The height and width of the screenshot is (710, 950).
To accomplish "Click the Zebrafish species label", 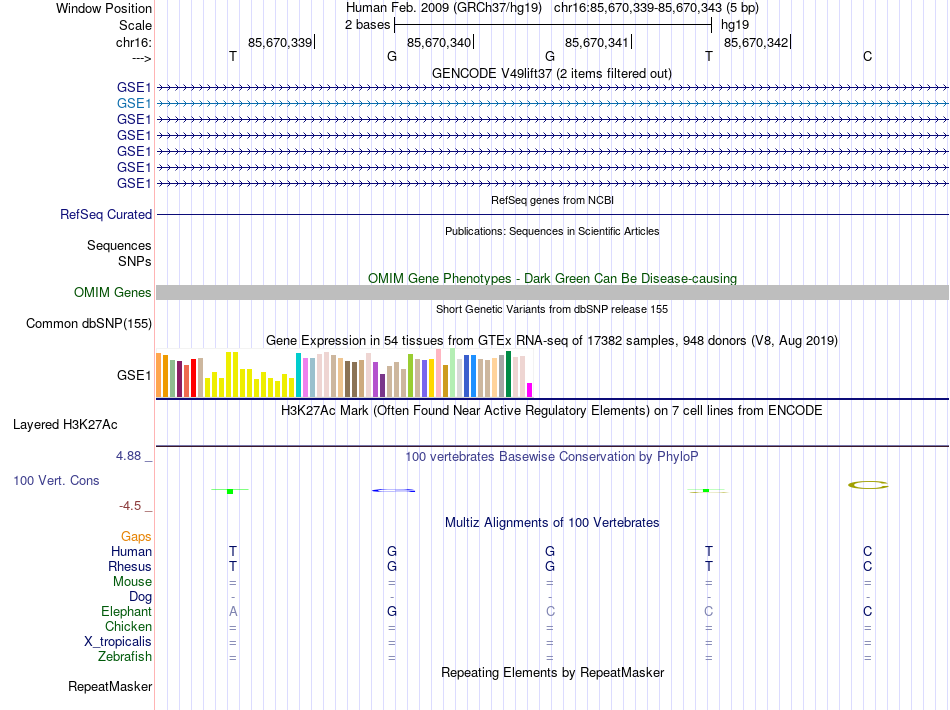I will coord(125,657).
